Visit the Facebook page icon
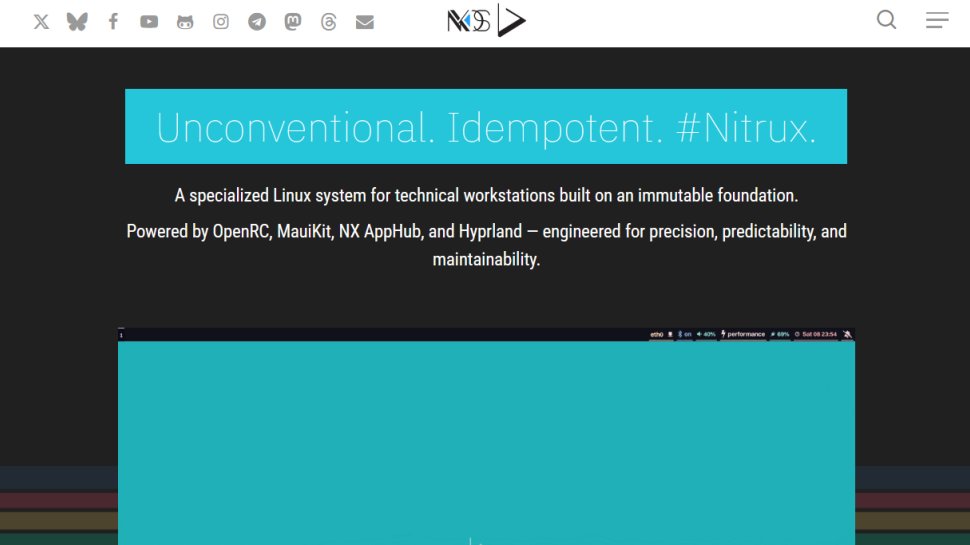Screen dimensions: 970x545 click(113, 22)
